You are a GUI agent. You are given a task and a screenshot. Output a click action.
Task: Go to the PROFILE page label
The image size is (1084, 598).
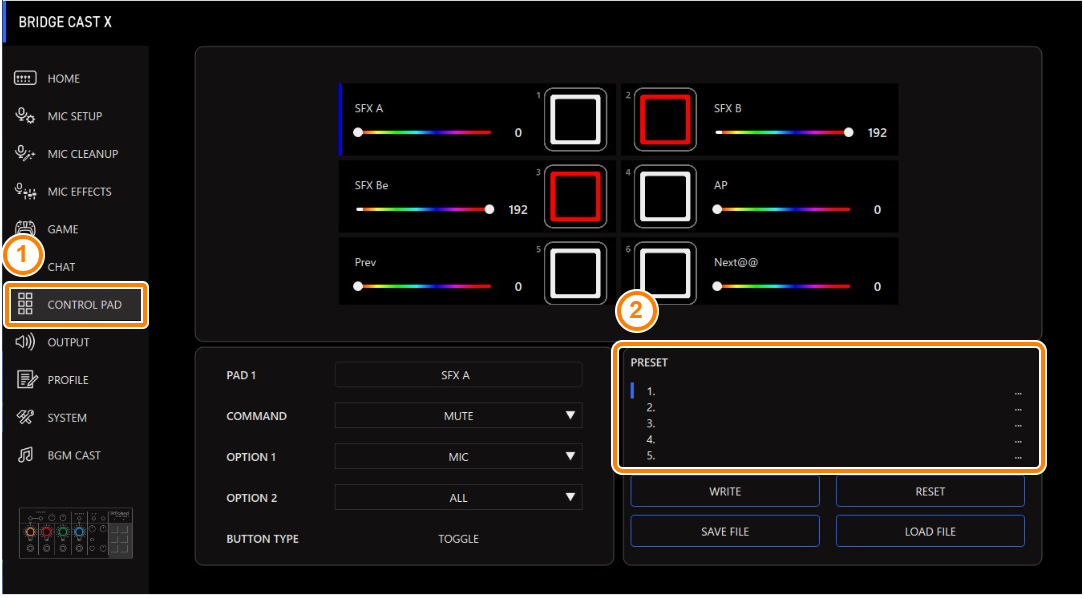coord(68,380)
